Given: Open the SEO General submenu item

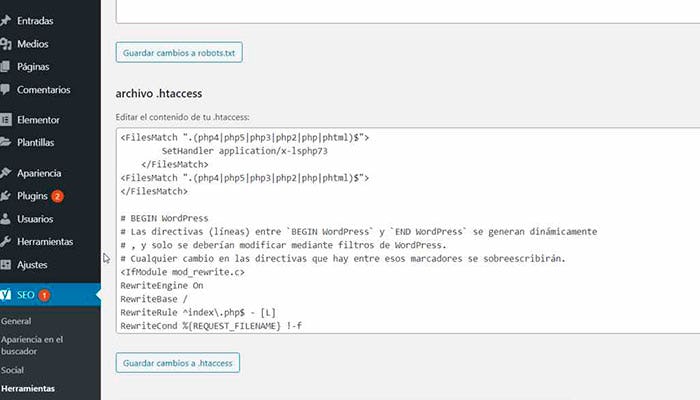Looking at the screenshot, I should point(16,322).
